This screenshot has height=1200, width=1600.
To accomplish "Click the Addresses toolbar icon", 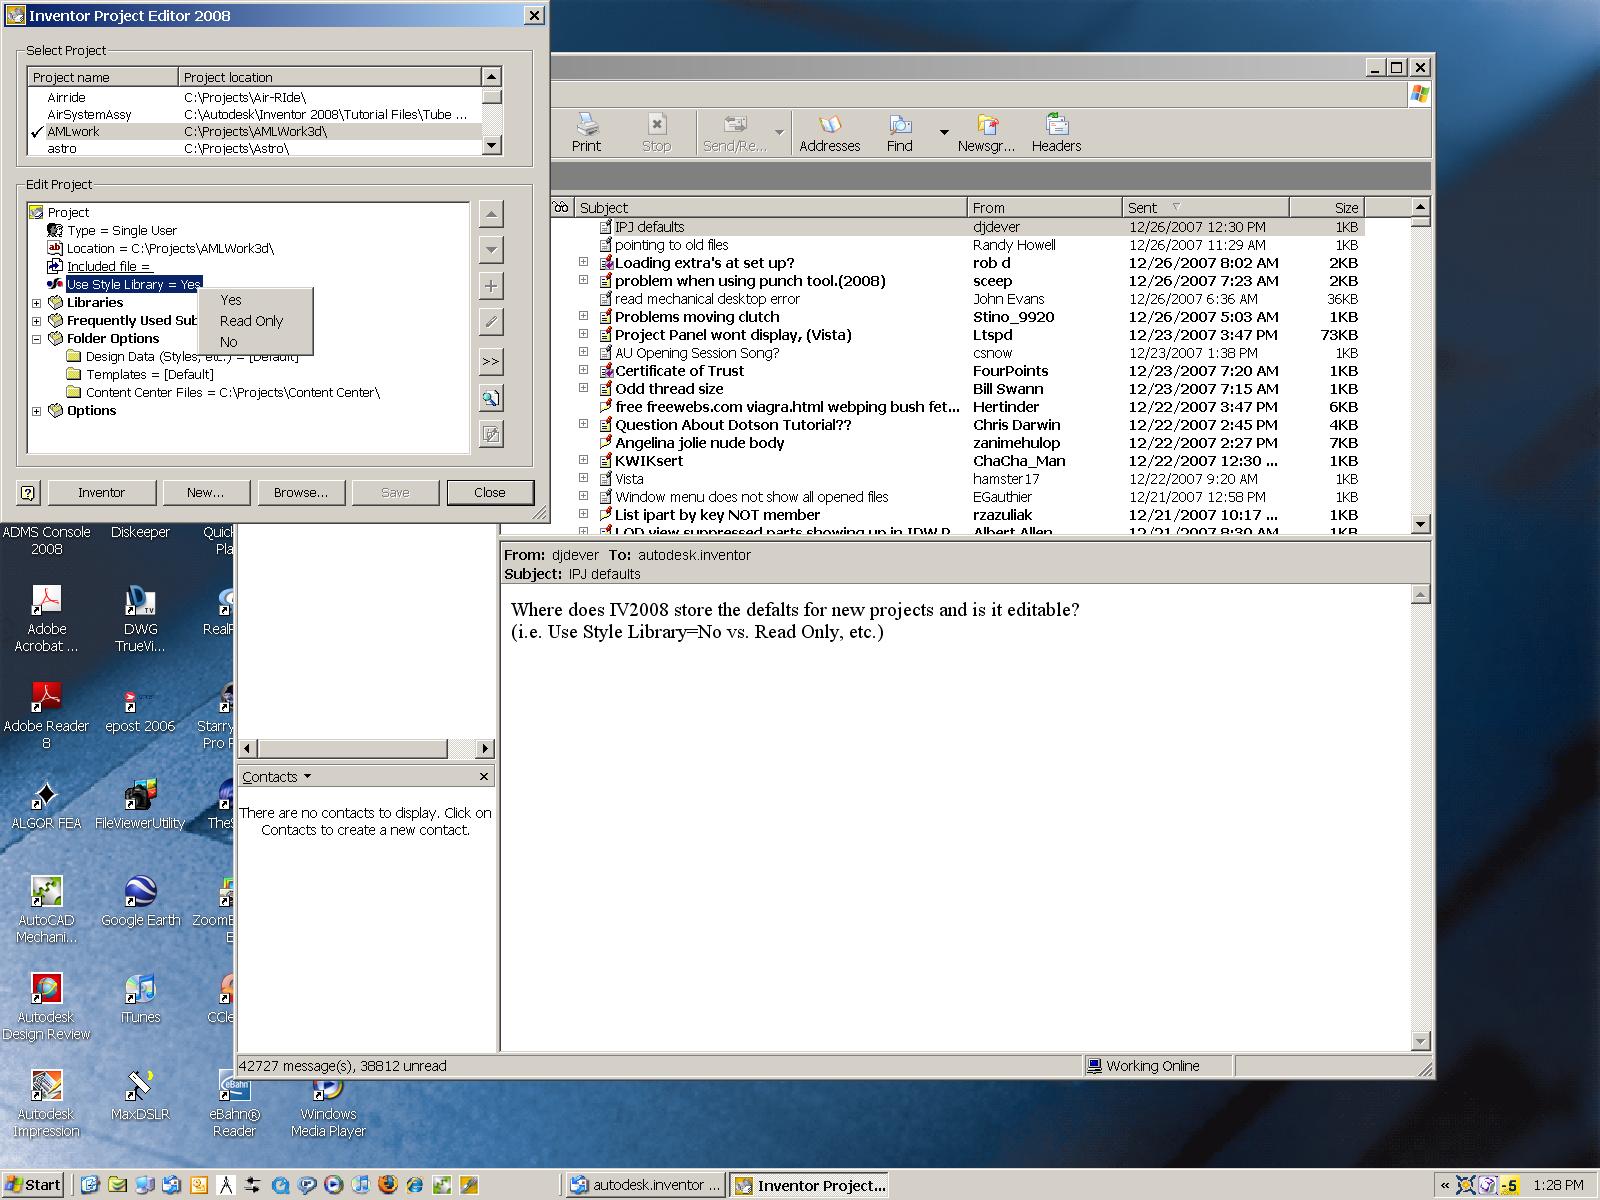I will pos(830,132).
